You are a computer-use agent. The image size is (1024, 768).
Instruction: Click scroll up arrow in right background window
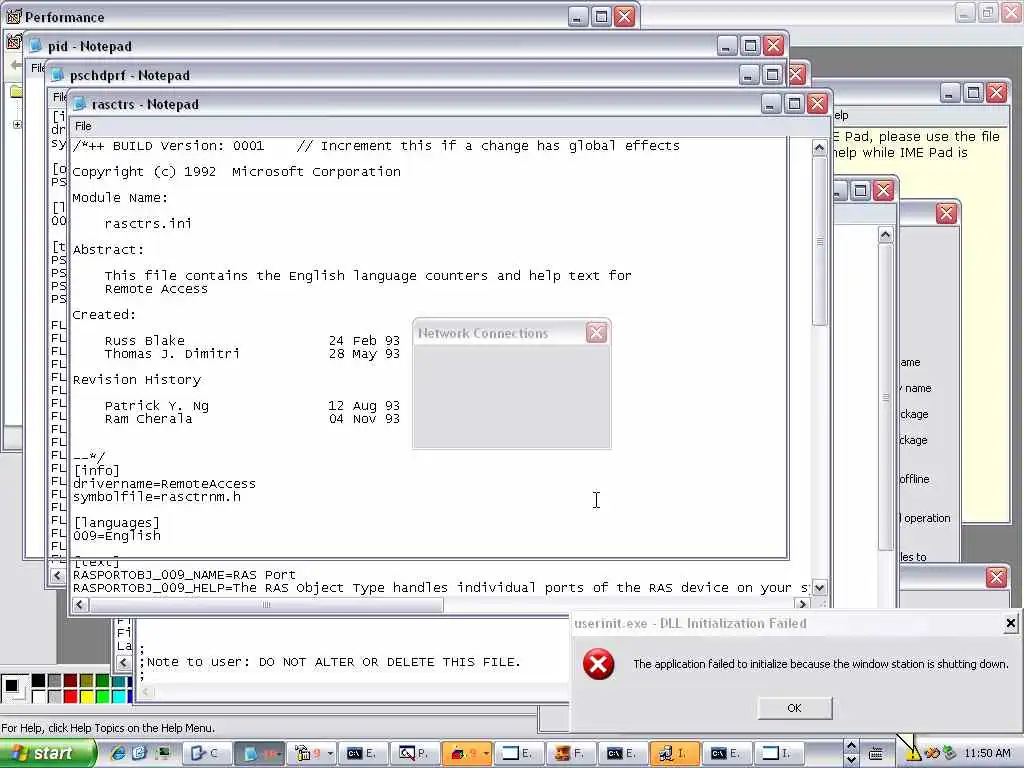click(885, 234)
